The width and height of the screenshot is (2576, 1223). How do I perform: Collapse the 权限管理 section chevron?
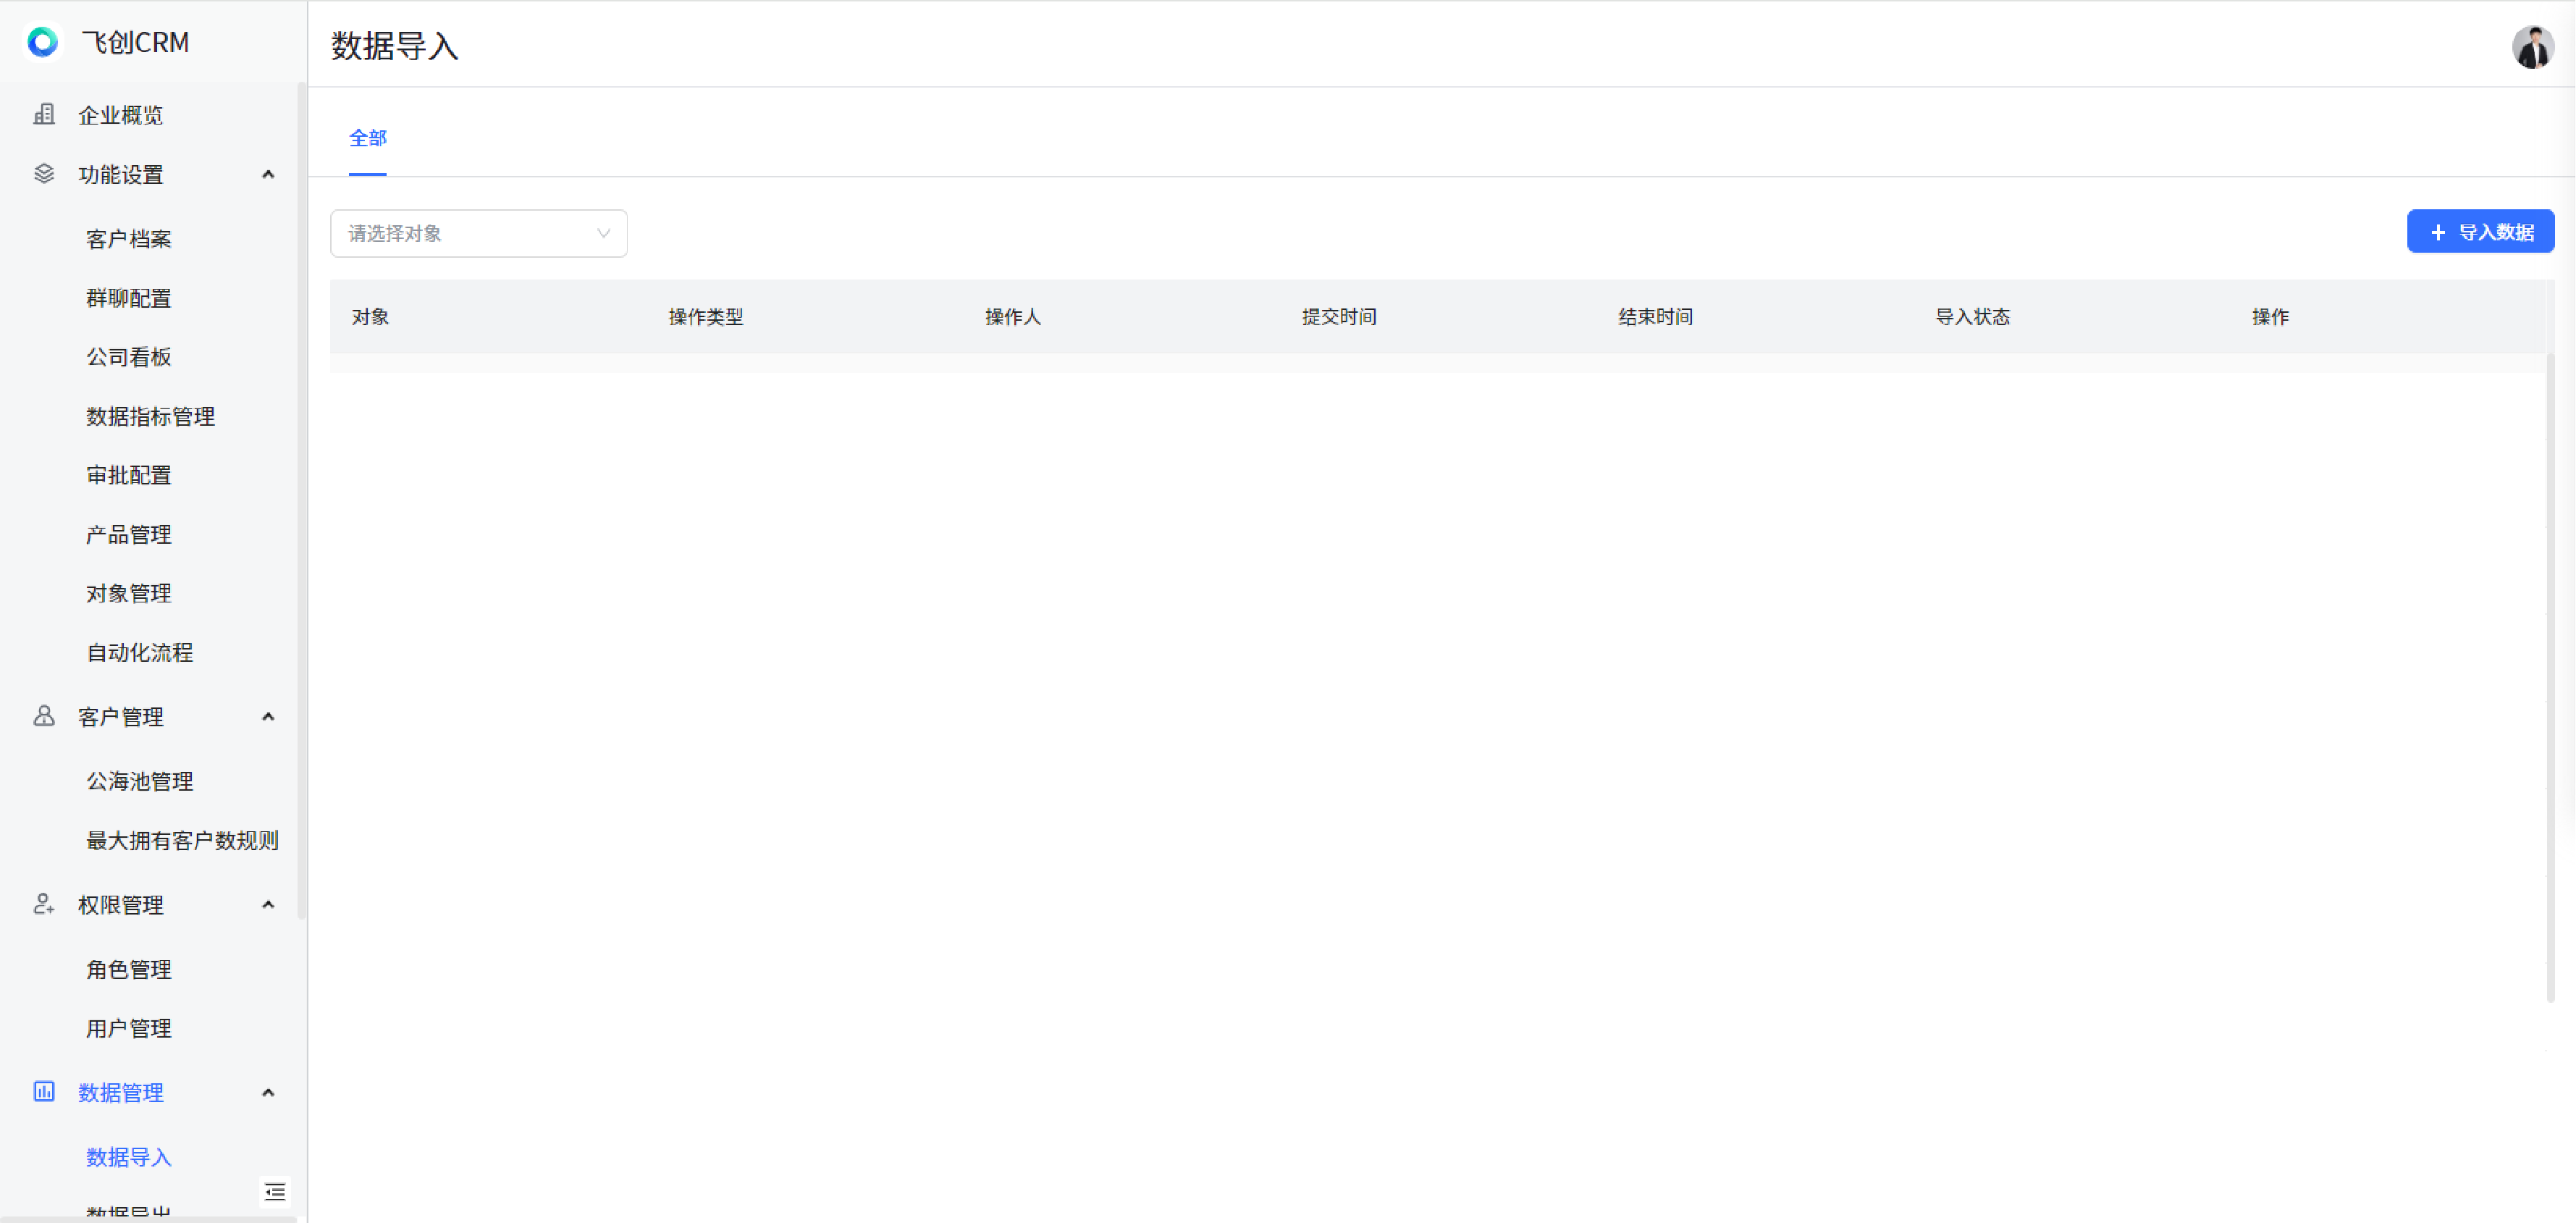click(x=268, y=904)
